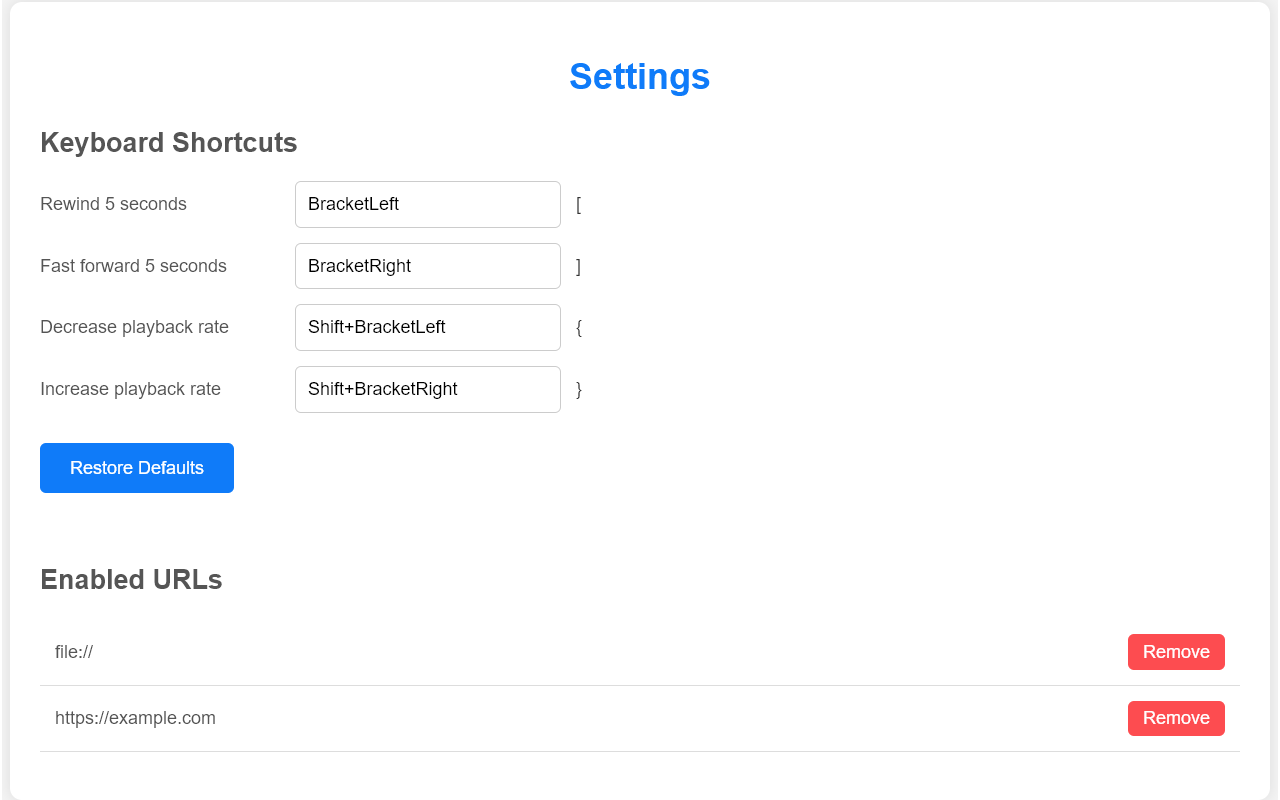Screen dimensions: 1280x800
Task: Click the right curly brace key hint
Action: [578, 390]
